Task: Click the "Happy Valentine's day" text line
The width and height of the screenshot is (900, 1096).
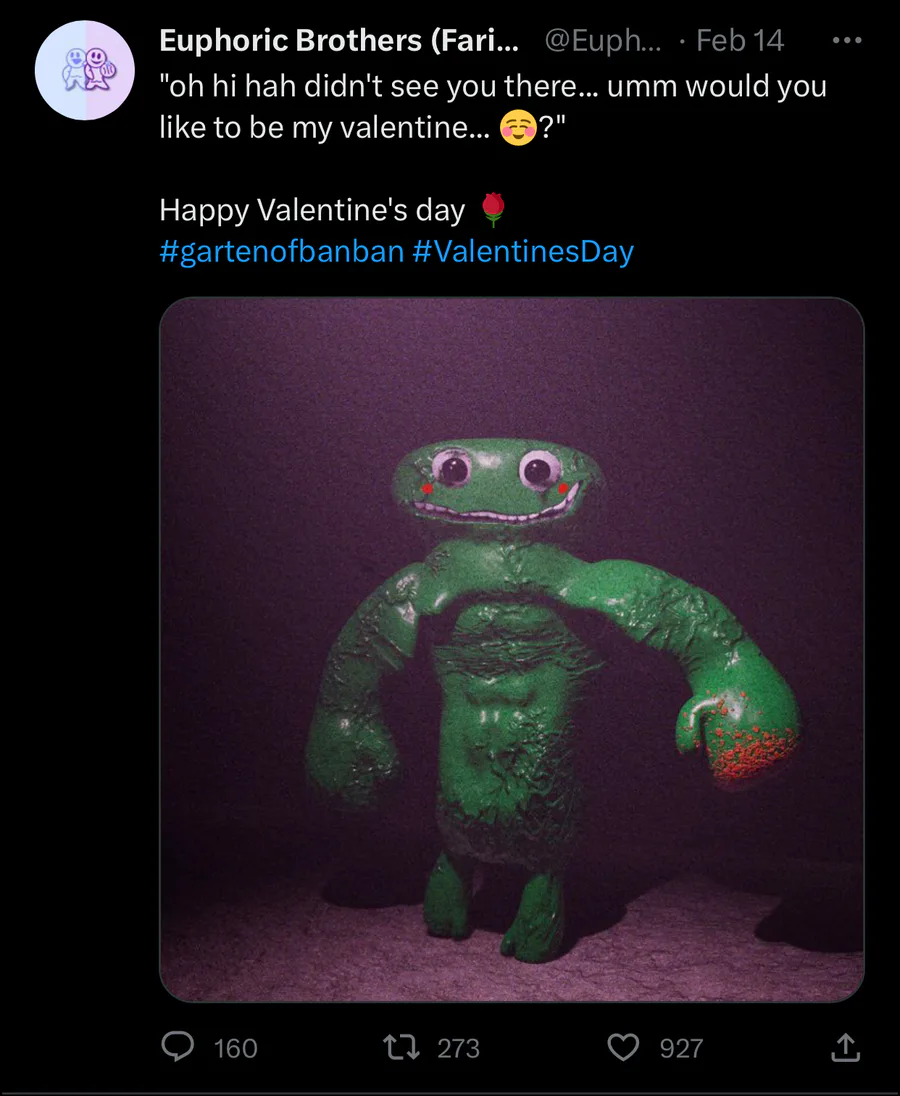Action: pyautogui.click(x=312, y=210)
